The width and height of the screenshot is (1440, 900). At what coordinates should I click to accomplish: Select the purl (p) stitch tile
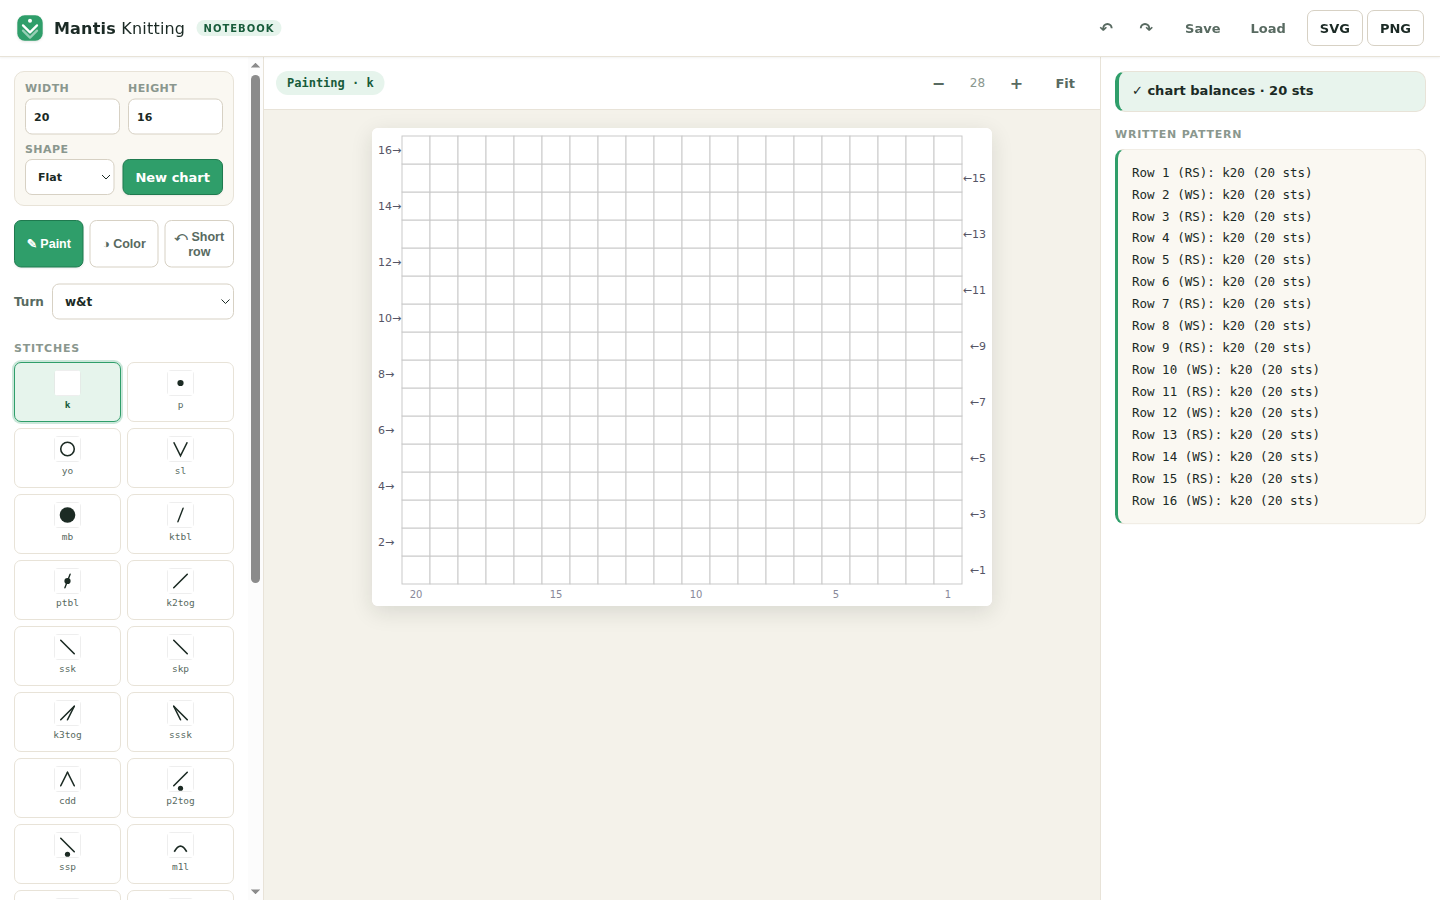(180, 392)
